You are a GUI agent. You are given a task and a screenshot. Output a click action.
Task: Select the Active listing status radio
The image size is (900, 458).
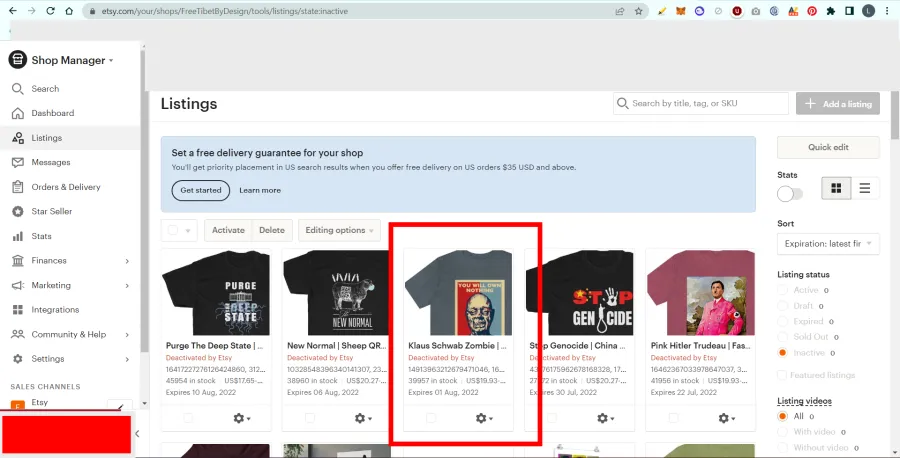coord(782,290)
